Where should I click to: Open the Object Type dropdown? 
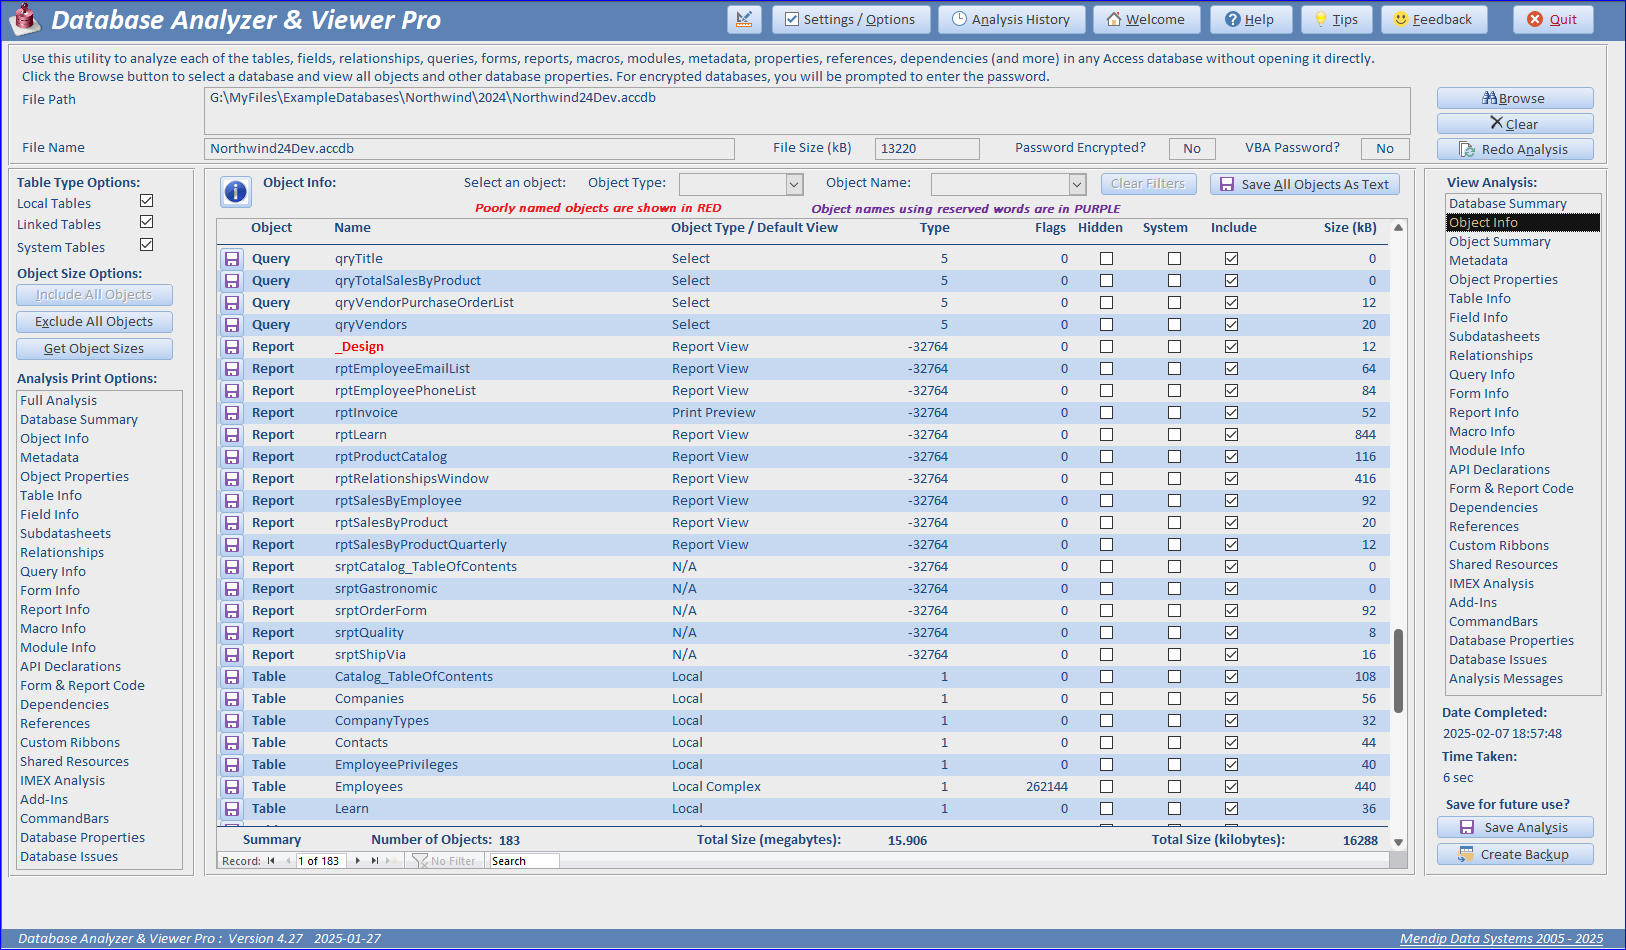pos(794,184)
